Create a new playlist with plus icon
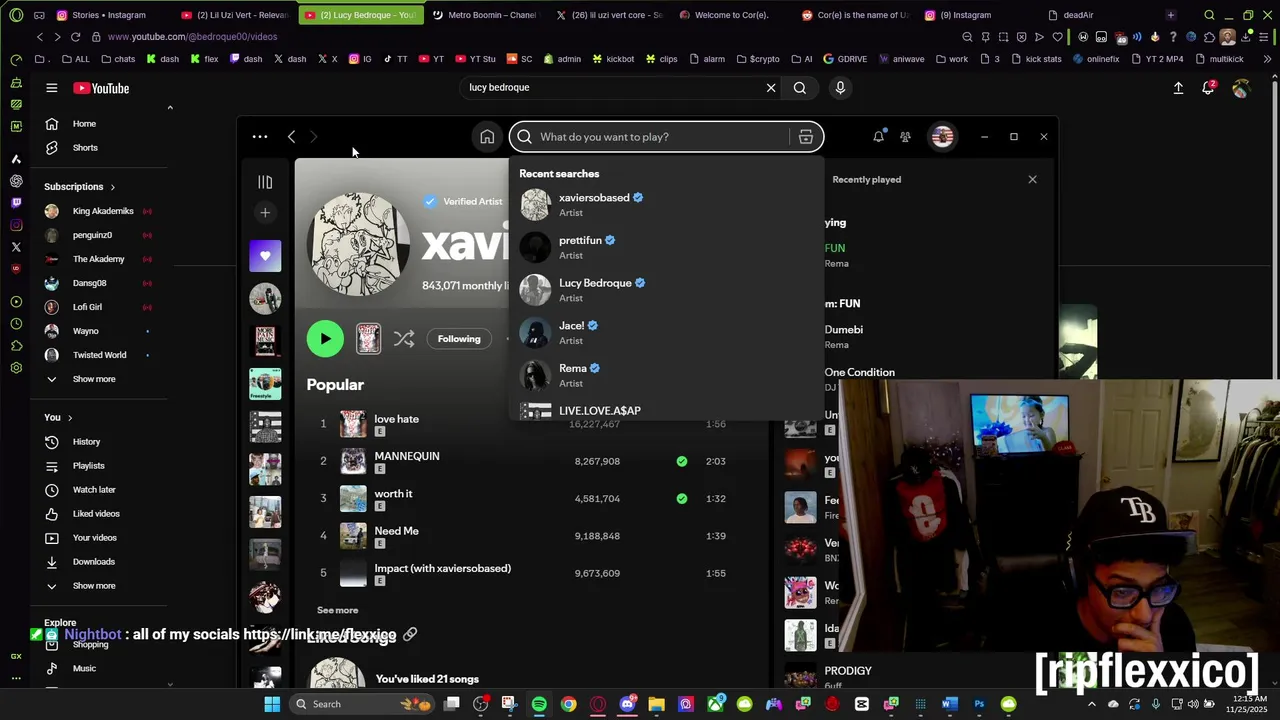 click(265, 212)
